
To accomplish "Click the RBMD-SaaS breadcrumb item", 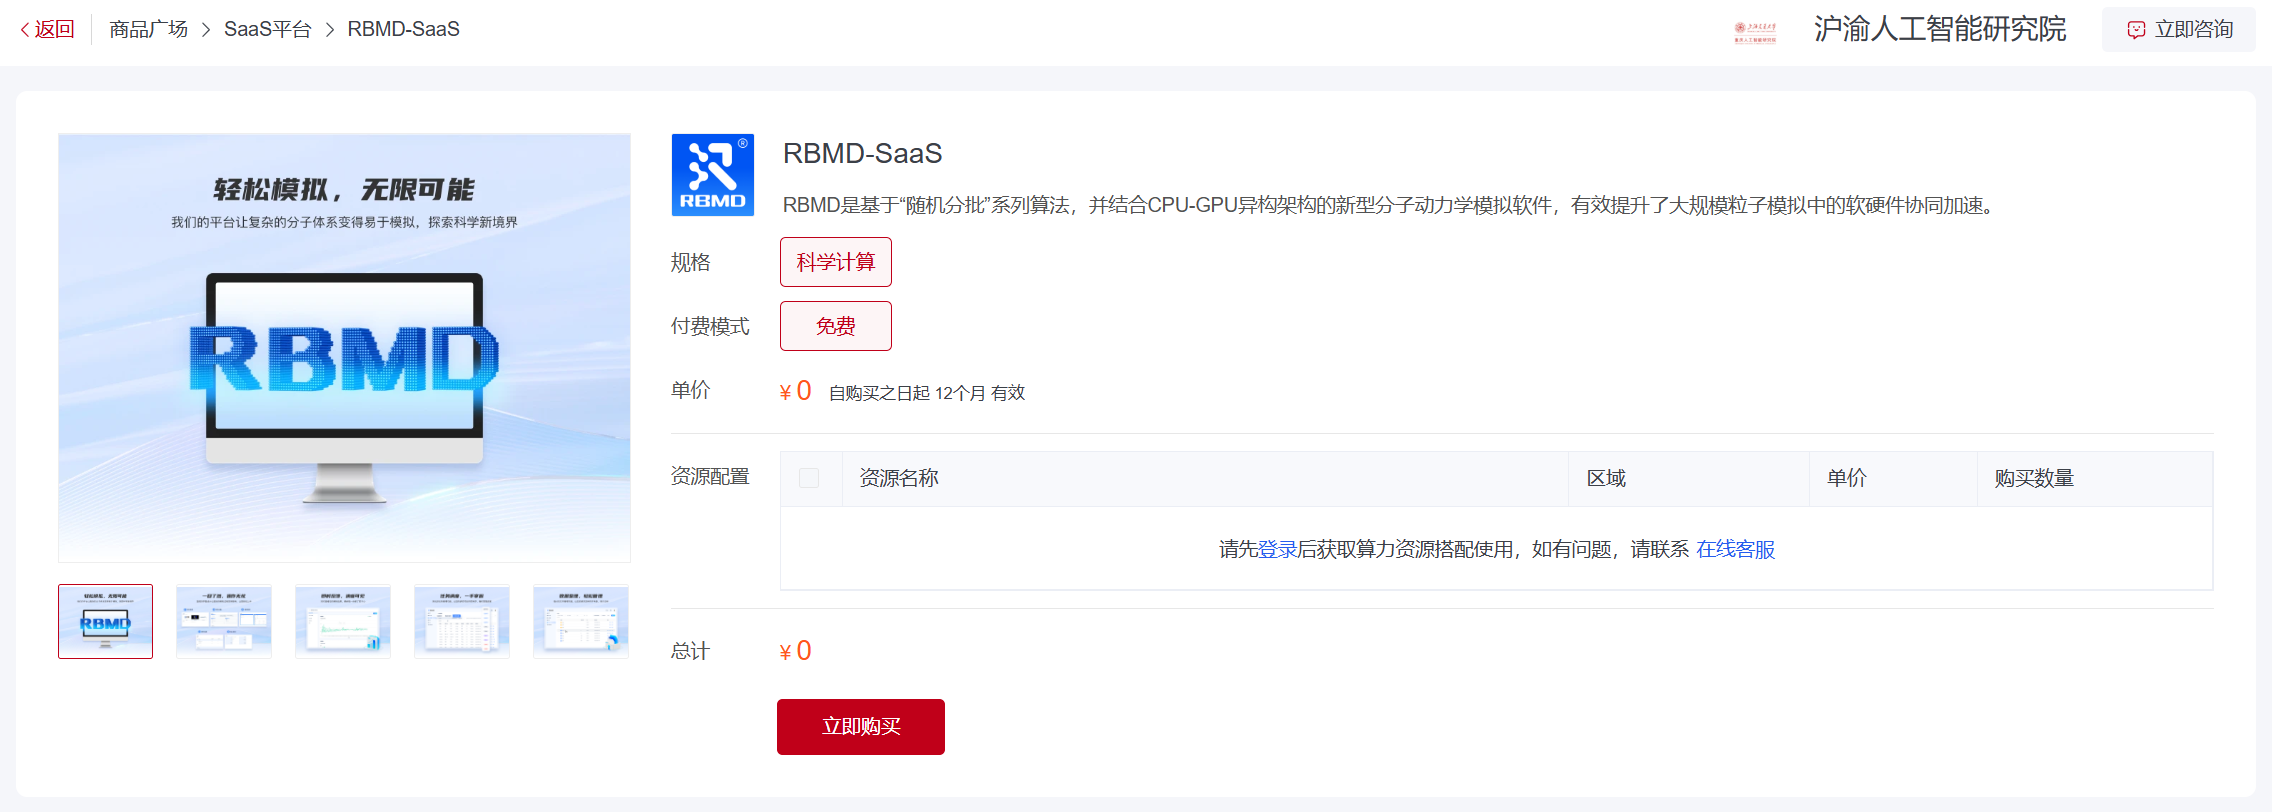I will point(403,30).
